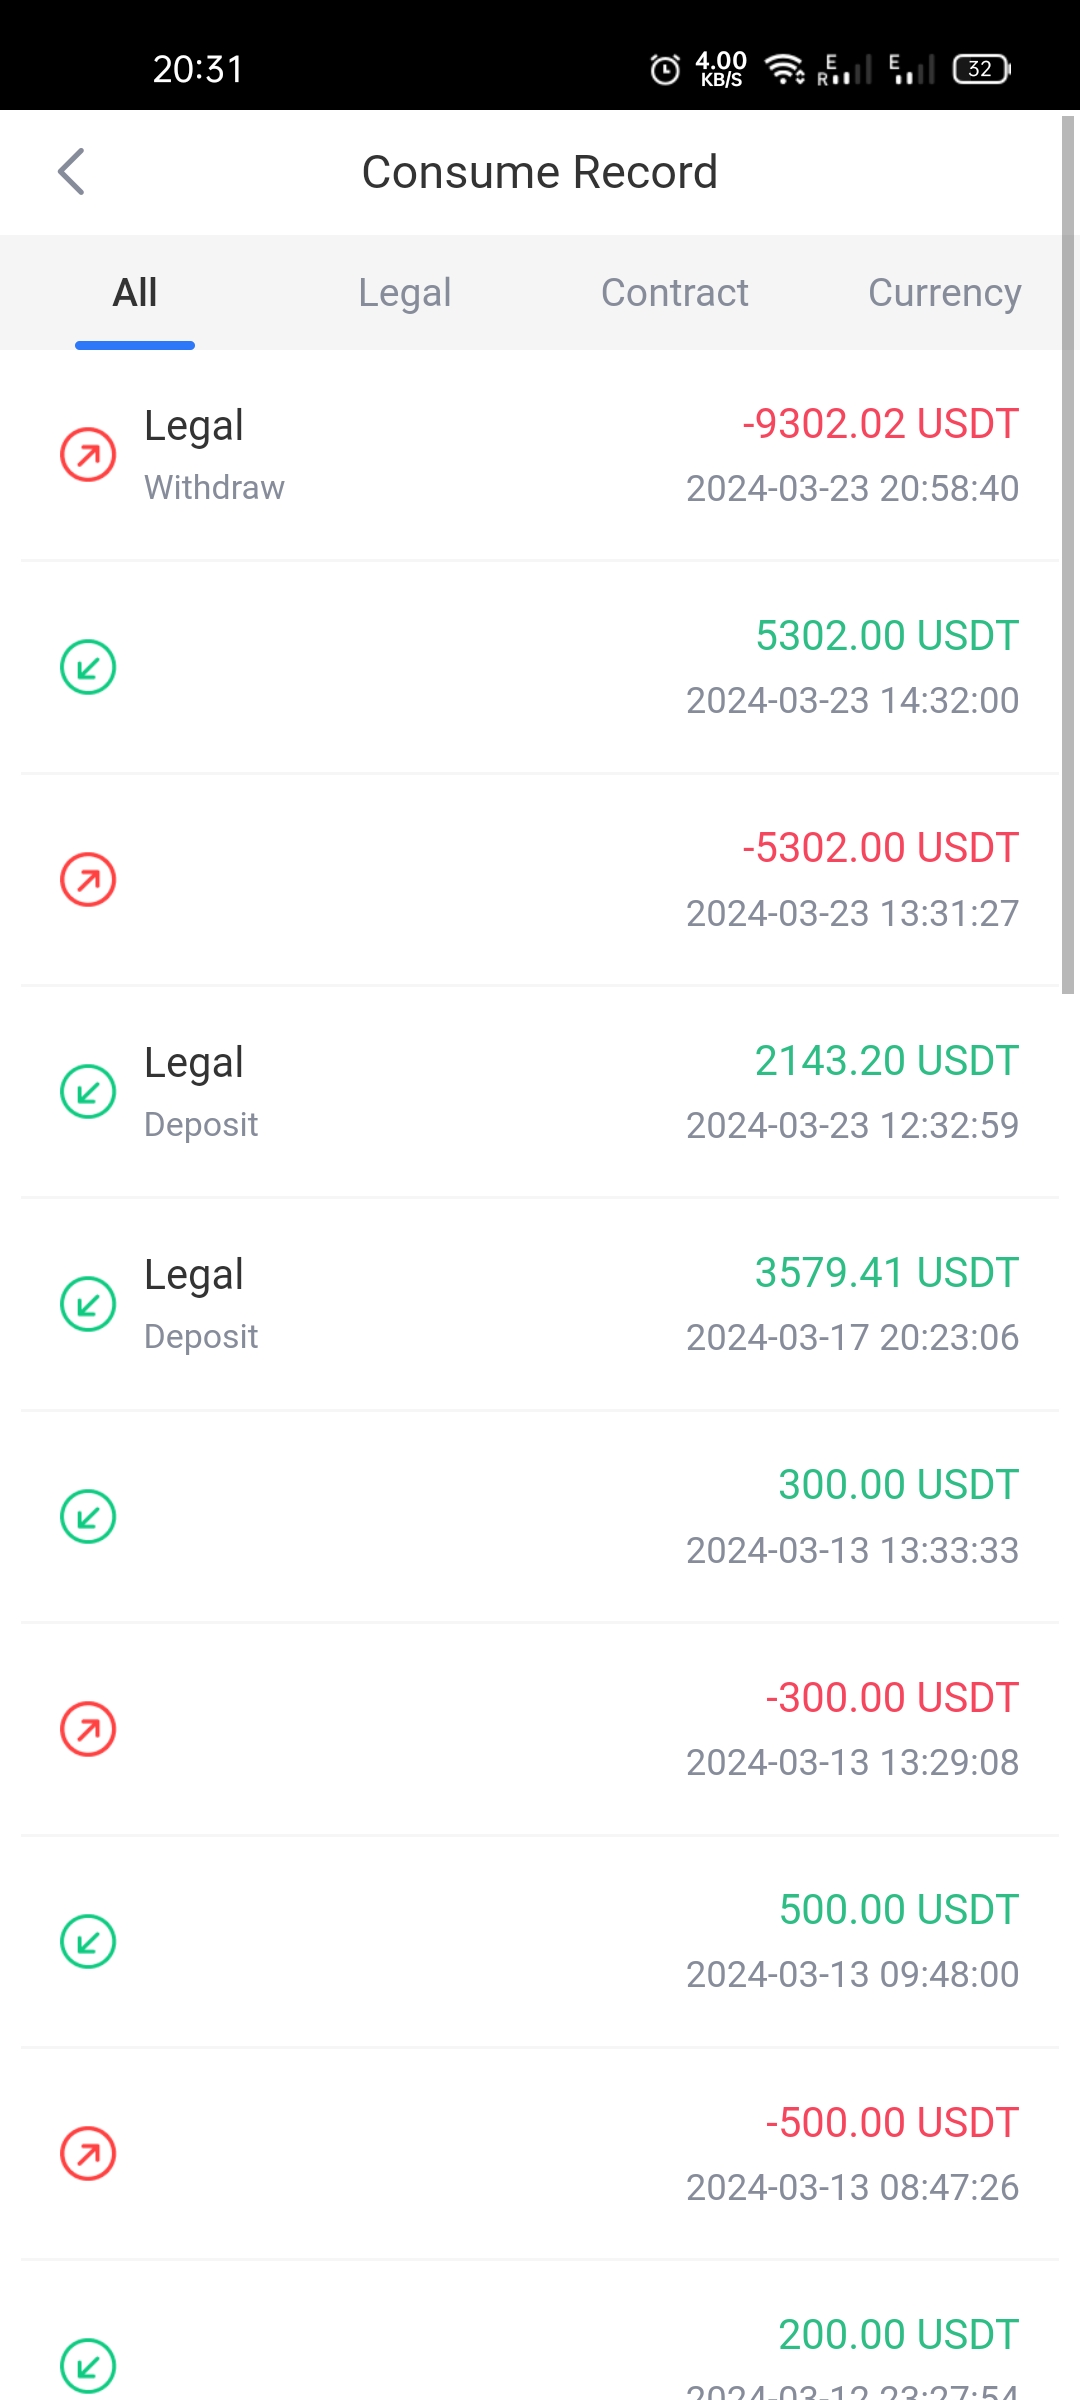Click red outgoing icon for -300.00 USDT
1080x2400 pixels.
(88, 1729)
